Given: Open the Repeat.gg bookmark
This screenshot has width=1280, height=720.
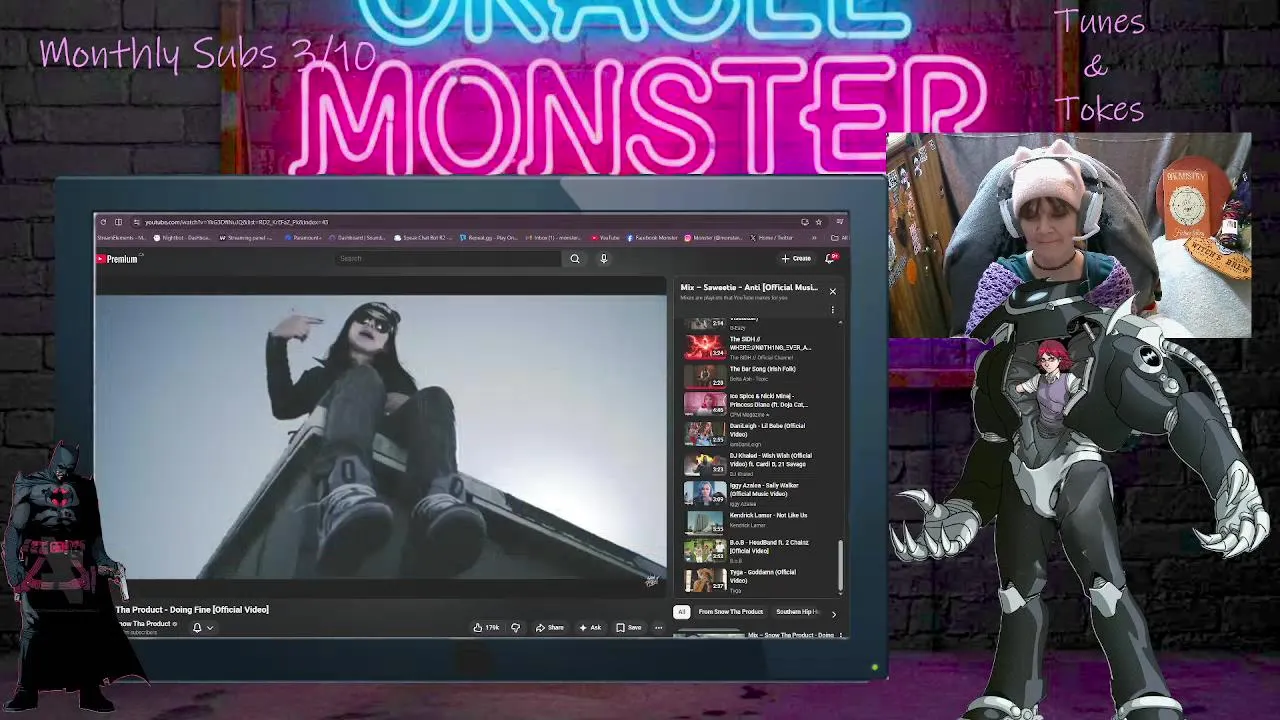Looking at the screenshot, I should (x=488, y=238).
